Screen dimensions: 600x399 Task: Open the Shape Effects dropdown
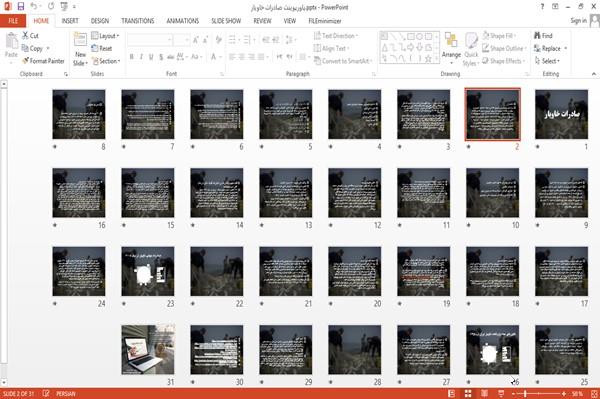click(x=503, y=61)
